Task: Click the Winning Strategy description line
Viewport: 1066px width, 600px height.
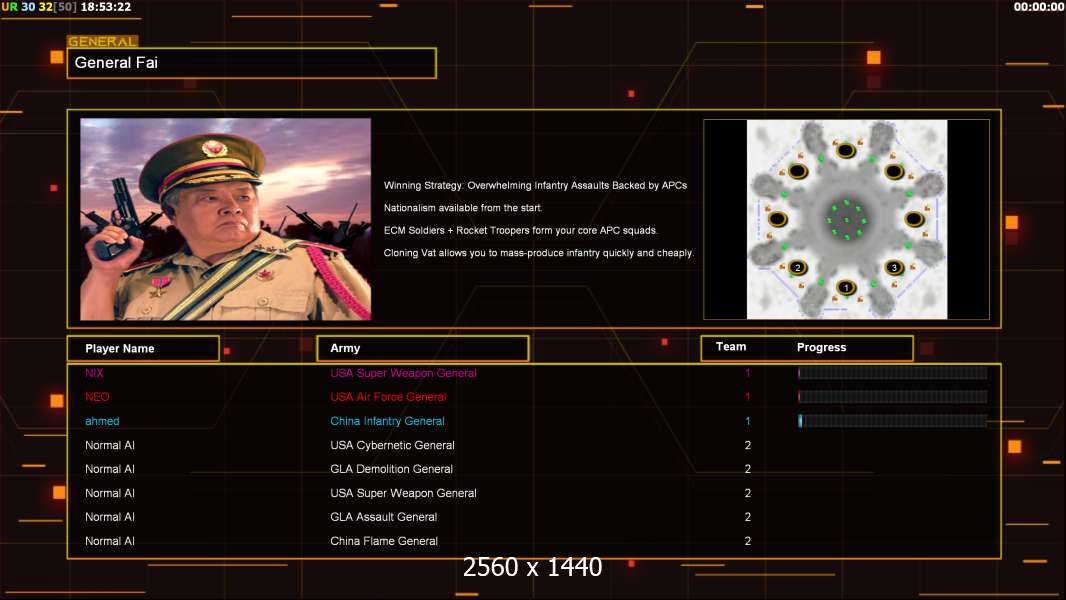Action: coord(536,186)
